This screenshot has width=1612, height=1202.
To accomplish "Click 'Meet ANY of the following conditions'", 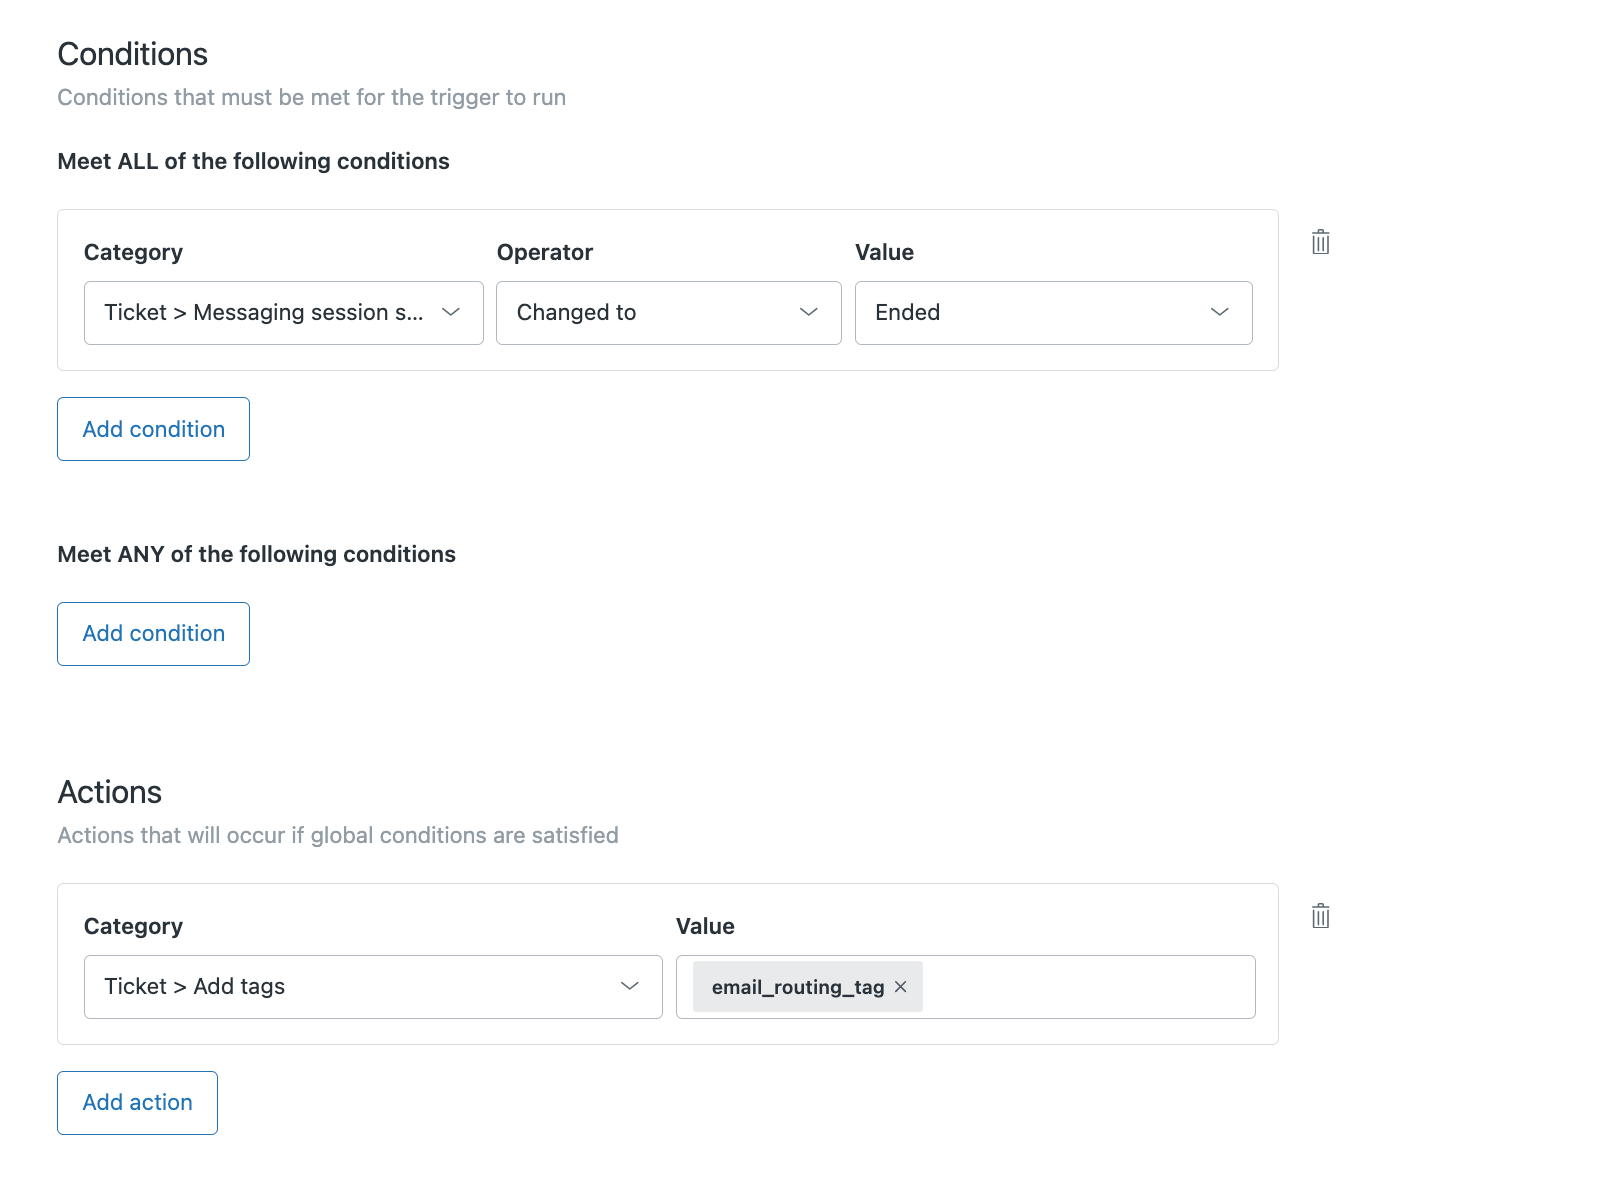I will point(257,554).
